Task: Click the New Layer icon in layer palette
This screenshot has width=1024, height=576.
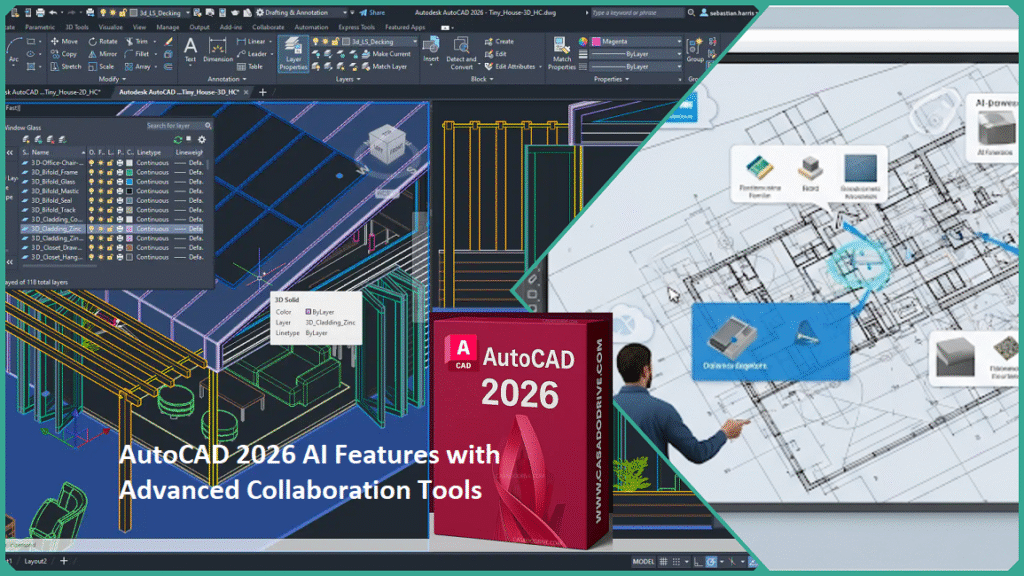Action: (x=26, y=140)
